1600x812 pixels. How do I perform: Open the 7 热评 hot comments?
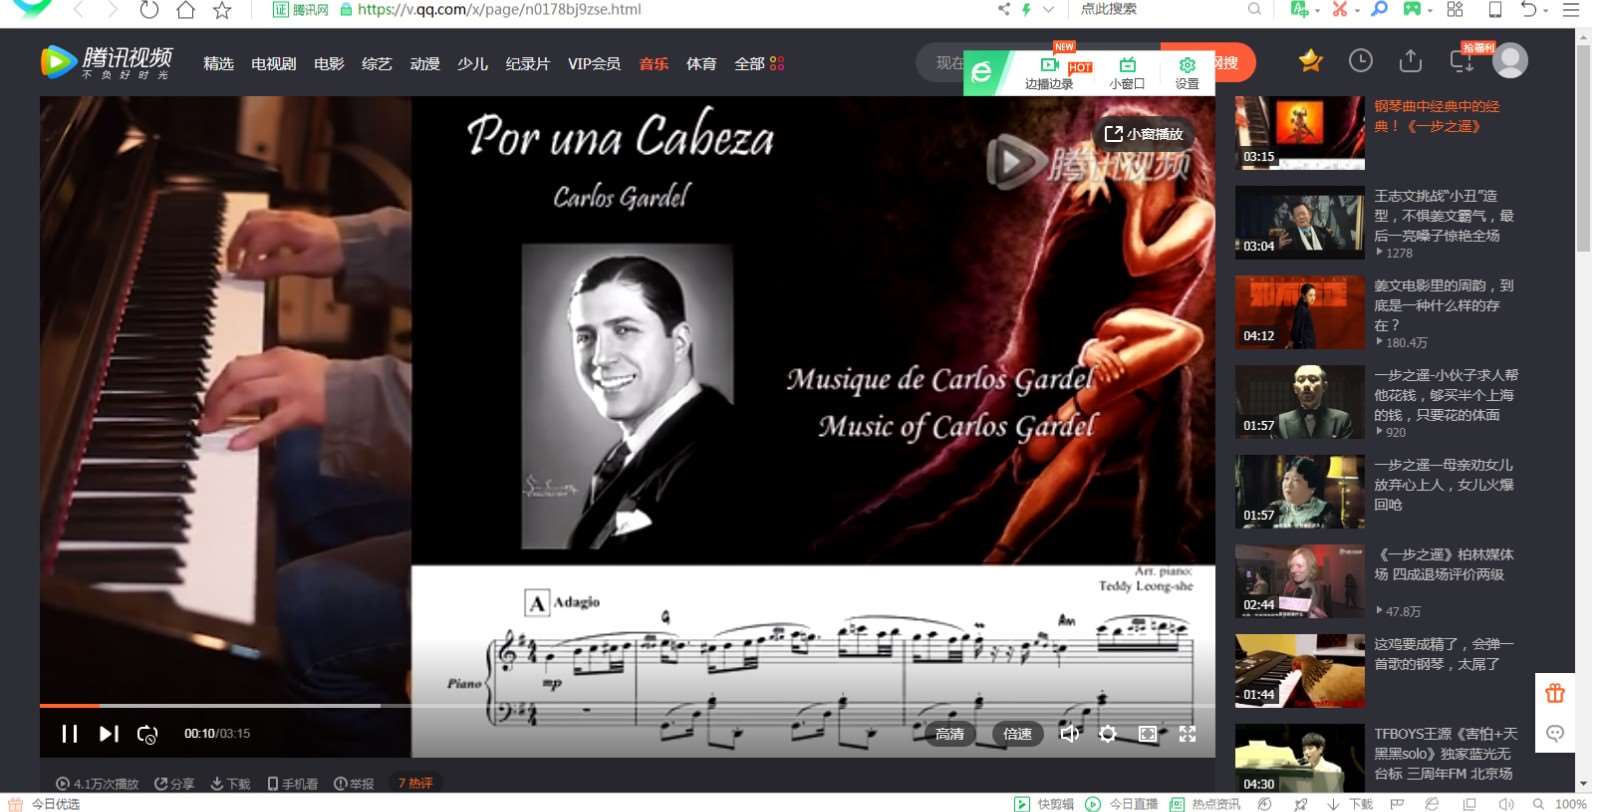pyautogui.click(x=415, y=784)
